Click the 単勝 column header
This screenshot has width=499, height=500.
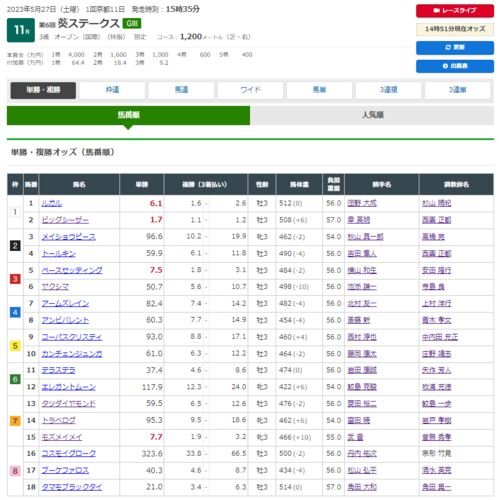click(142, 184)
